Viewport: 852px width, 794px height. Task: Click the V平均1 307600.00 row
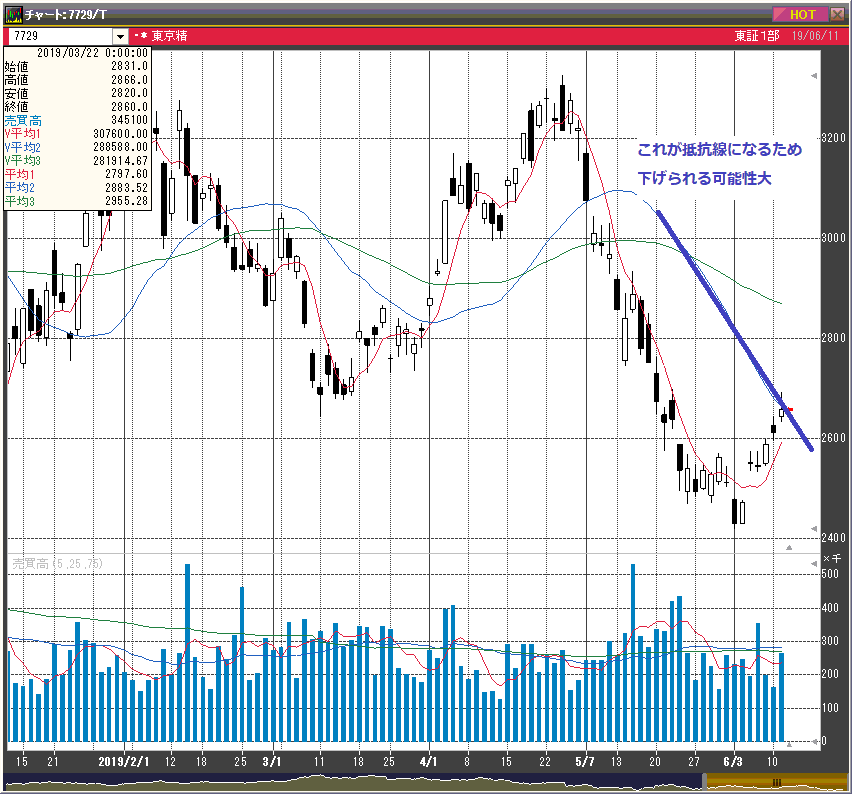pos(77,134)
